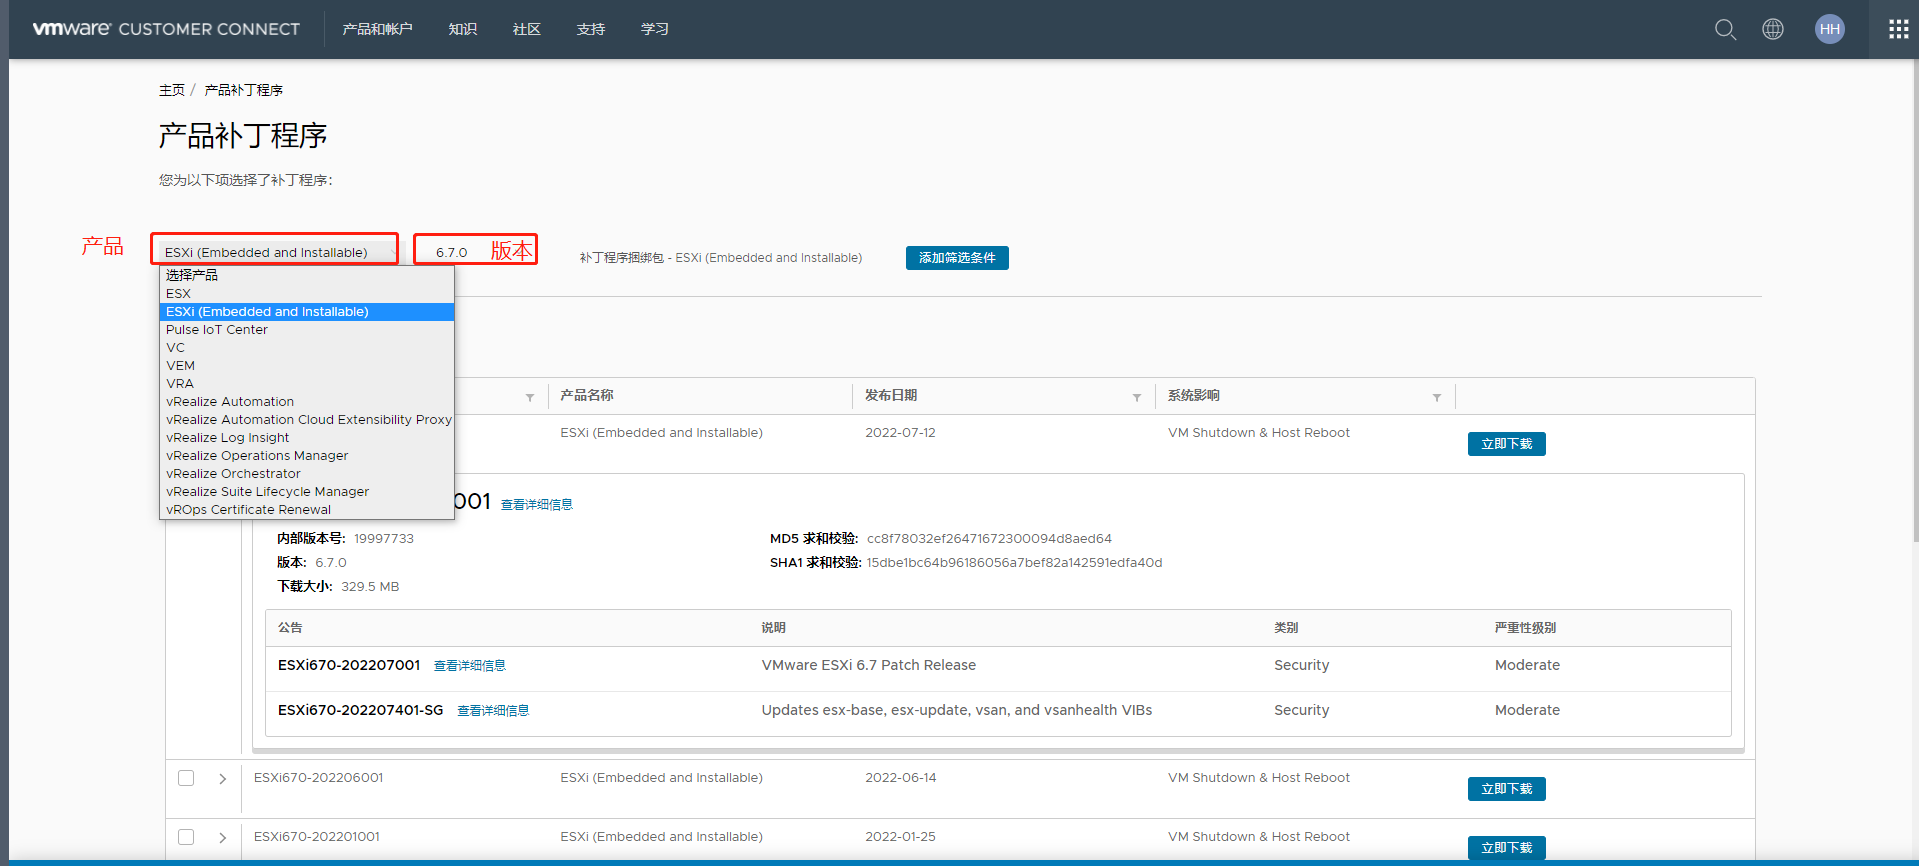1919x866 pixels.
Task: Open the 学习 menu
Action: pyautogui.click(x=655, y=29)
